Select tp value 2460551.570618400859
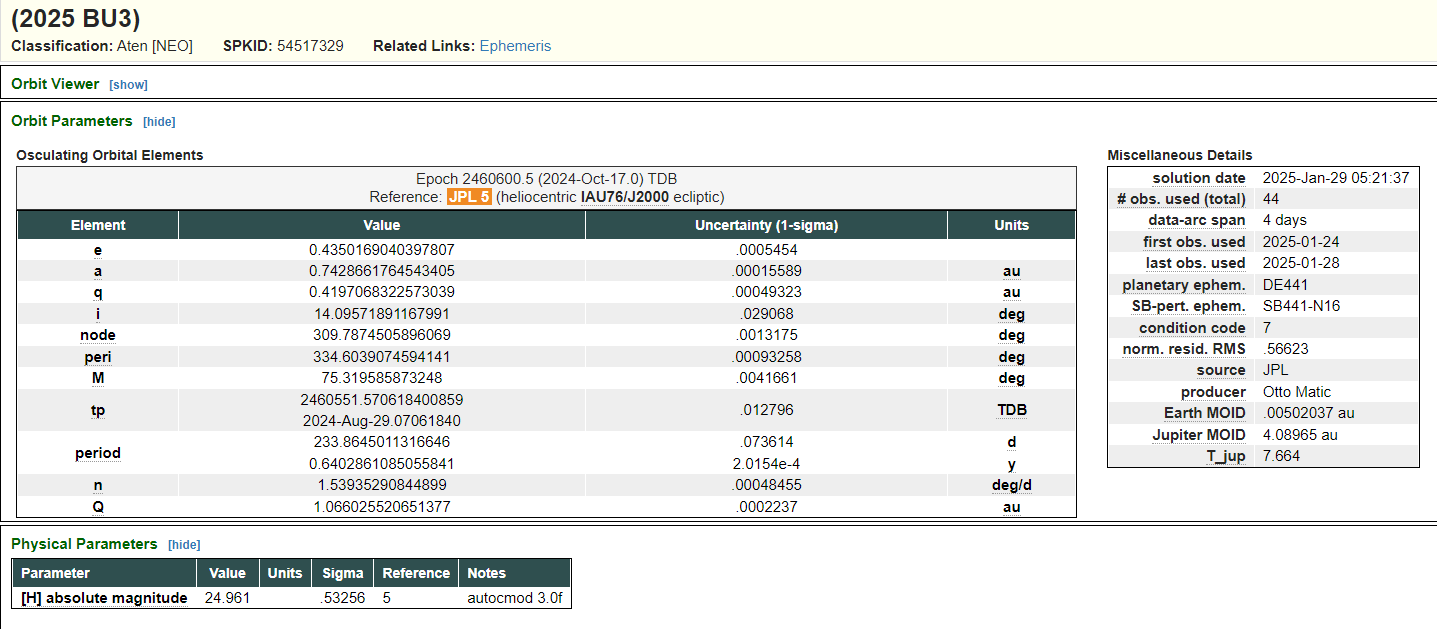 click(382, 399)
